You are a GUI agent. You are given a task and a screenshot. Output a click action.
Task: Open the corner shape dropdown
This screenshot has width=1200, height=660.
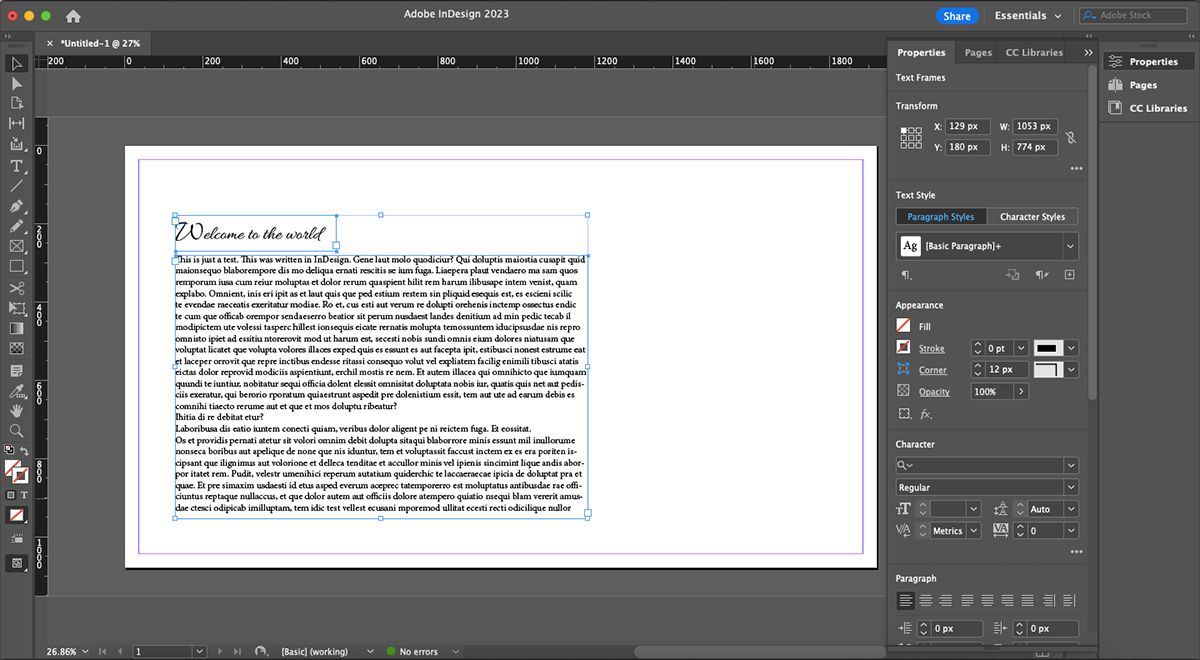click(x=1071, y=369)
